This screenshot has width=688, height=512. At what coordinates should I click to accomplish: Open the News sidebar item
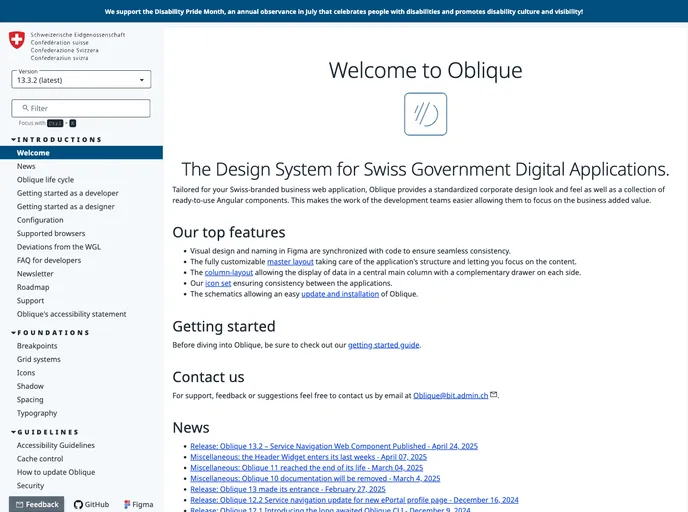(26, 166)
